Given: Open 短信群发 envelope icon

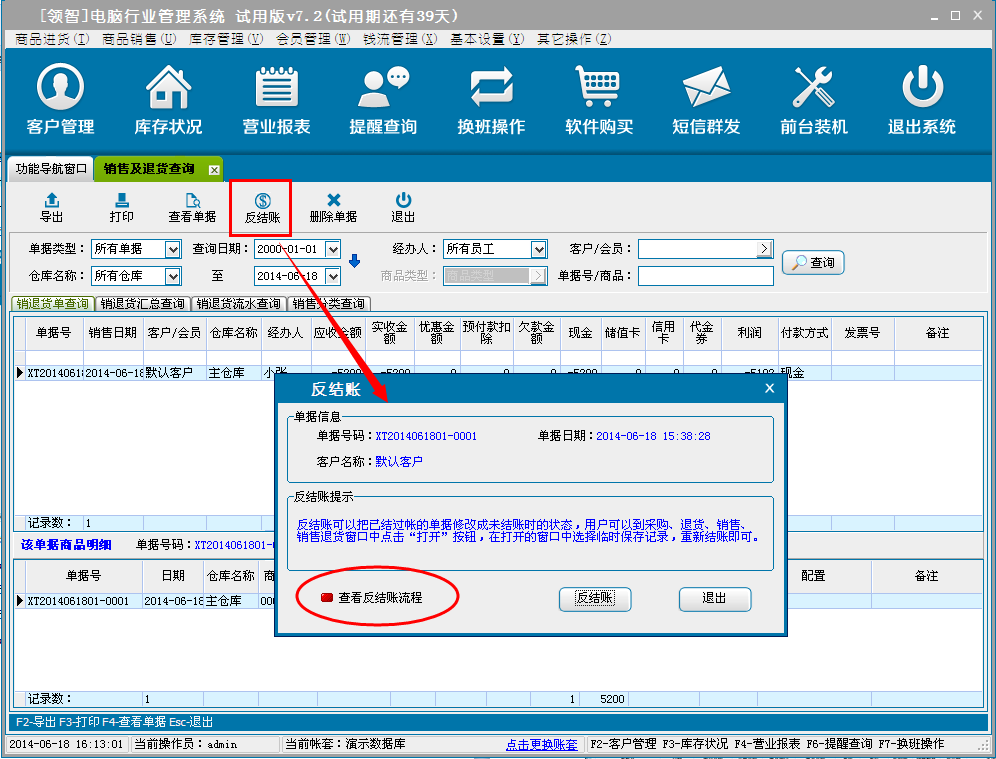Looking at the screenshot, I should click(706, 100).
